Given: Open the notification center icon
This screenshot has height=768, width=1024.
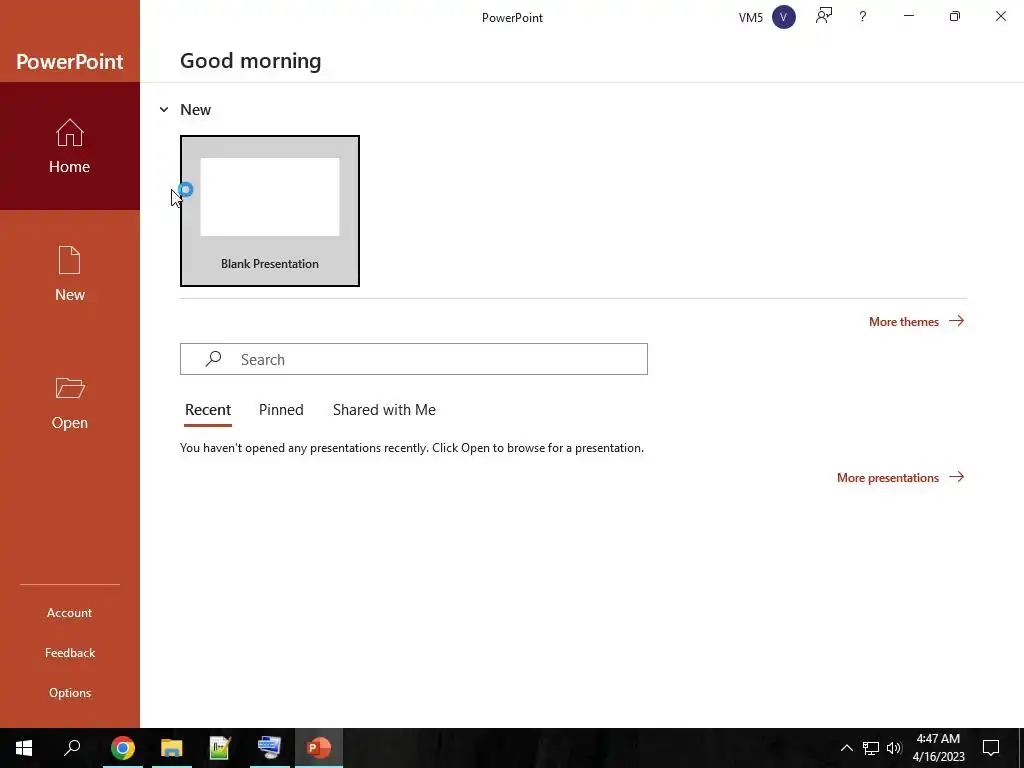Looking at the screenshot, I should pos(991,748).
